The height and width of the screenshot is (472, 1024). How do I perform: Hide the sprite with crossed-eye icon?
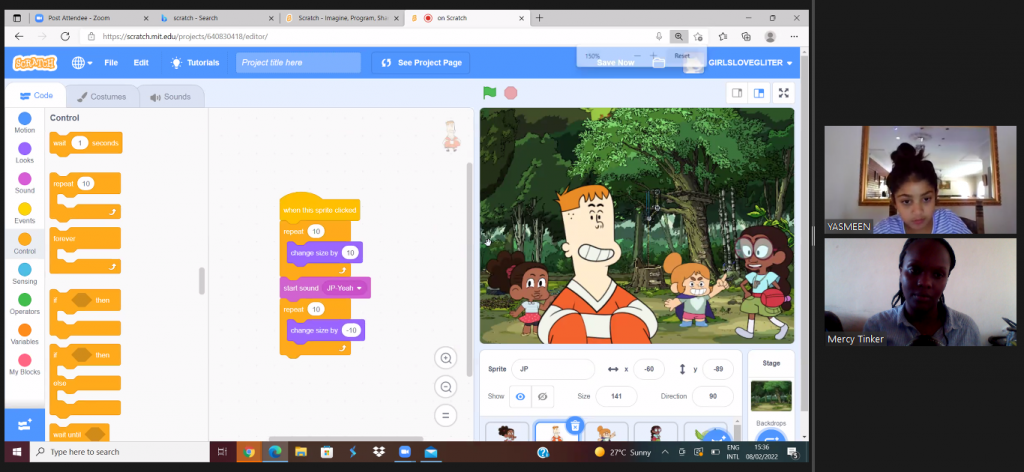(x=543, y=396)
